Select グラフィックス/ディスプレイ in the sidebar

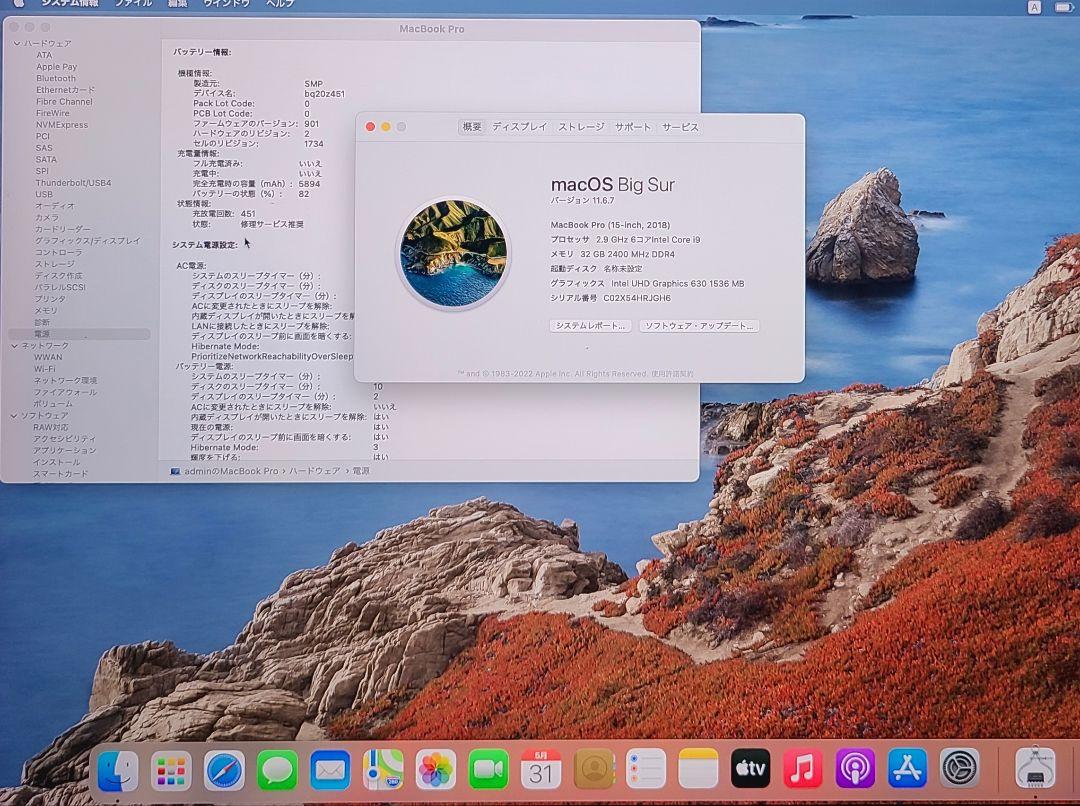tap(87, 240)
